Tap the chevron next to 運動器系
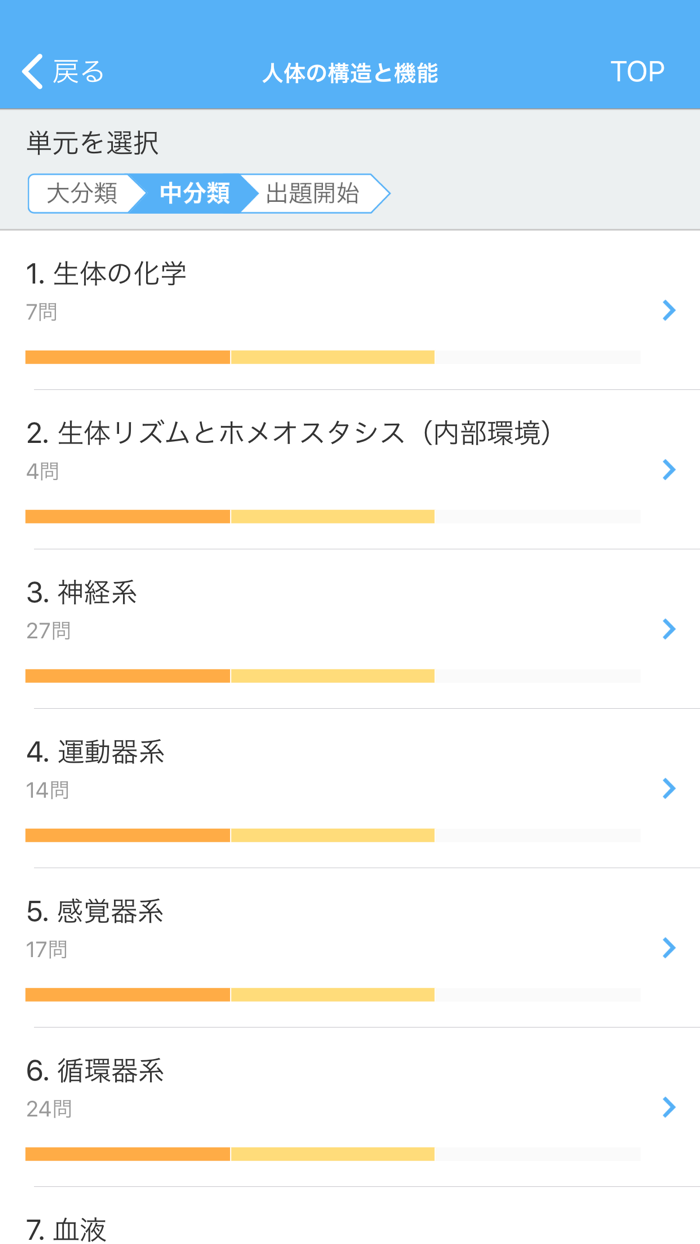Image resolution: width=700 pixels, height=1244 pixels. (x=668, y=789)
